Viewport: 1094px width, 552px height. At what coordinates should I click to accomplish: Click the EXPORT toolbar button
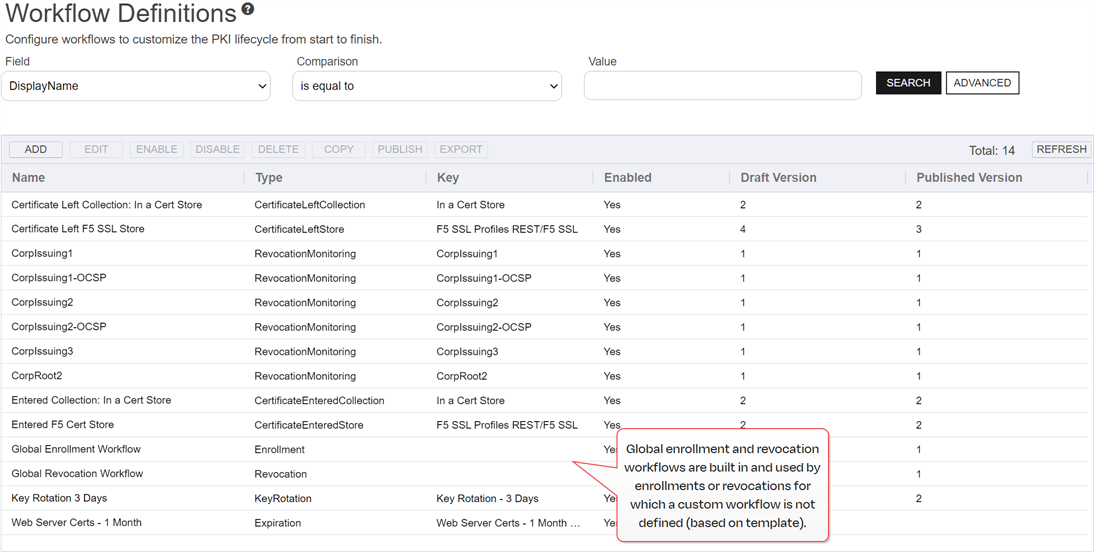tap(461, 149)
